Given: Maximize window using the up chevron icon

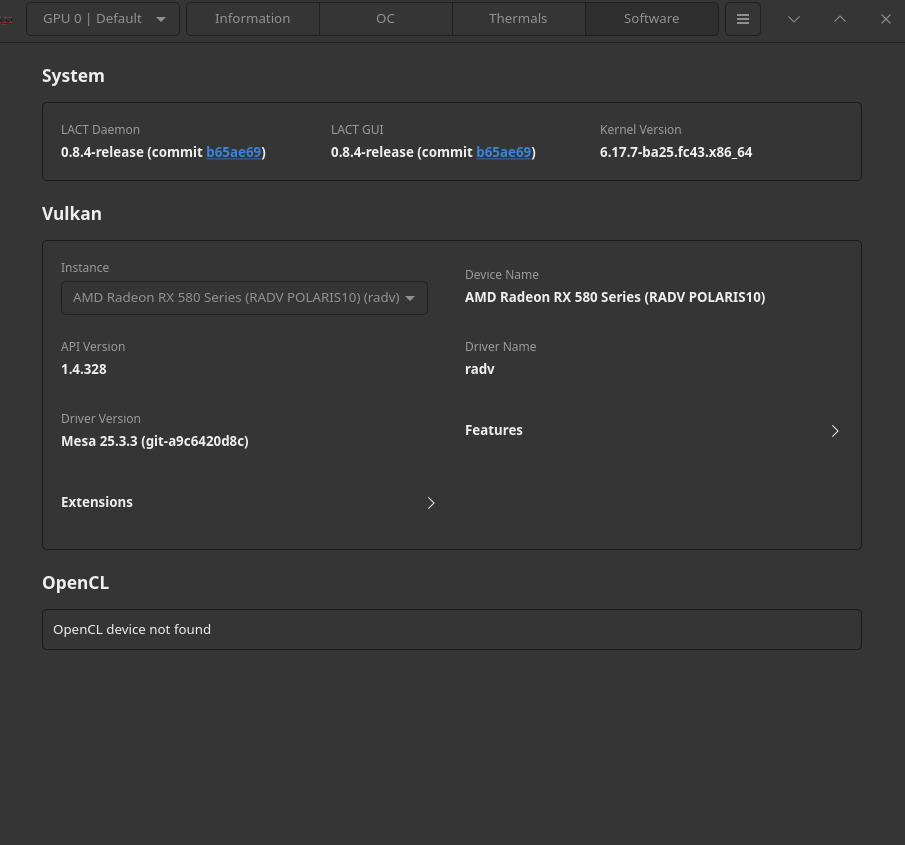Looking at the screenshot, I should tap(840, 19).
